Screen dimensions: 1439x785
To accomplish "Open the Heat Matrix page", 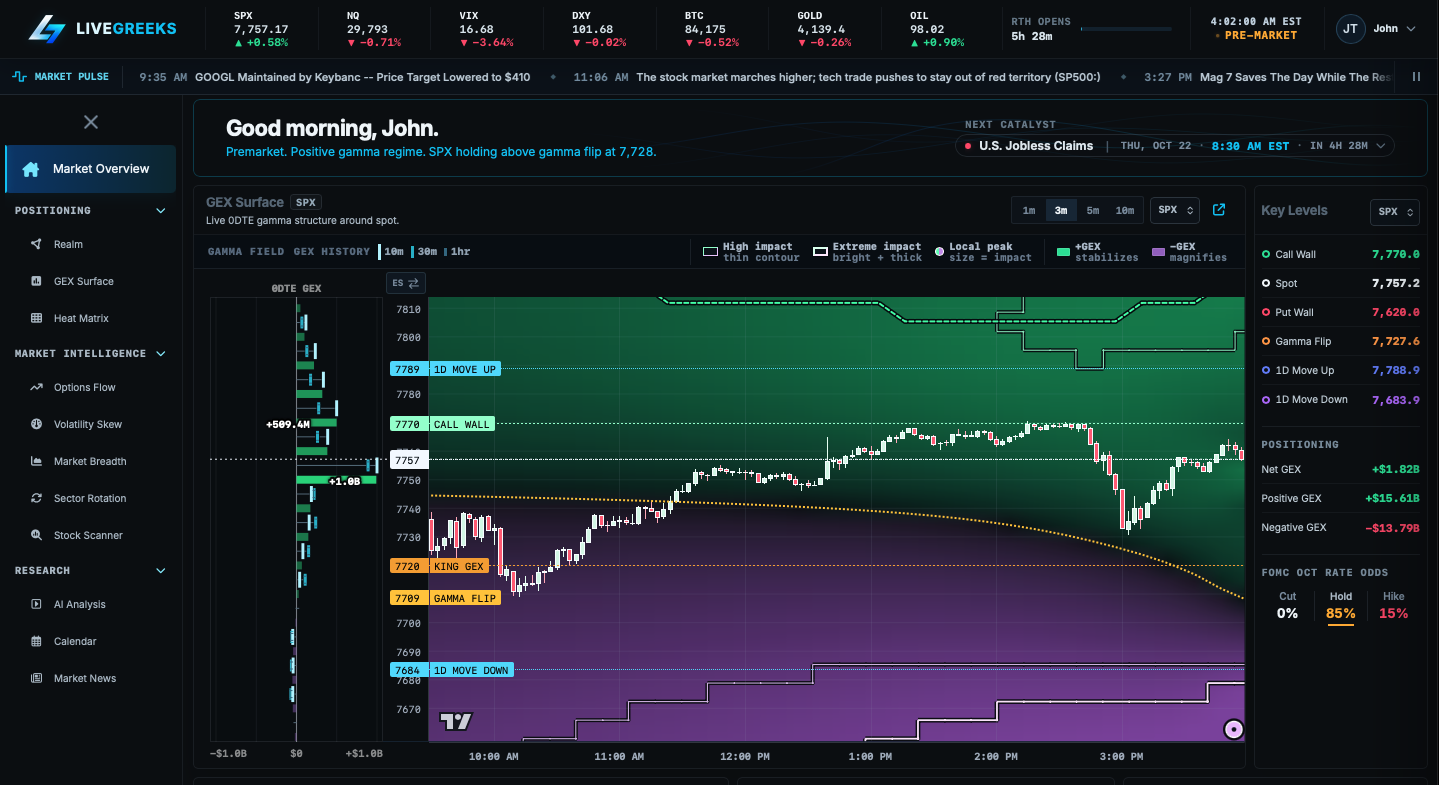I will (x=81, y=318).
